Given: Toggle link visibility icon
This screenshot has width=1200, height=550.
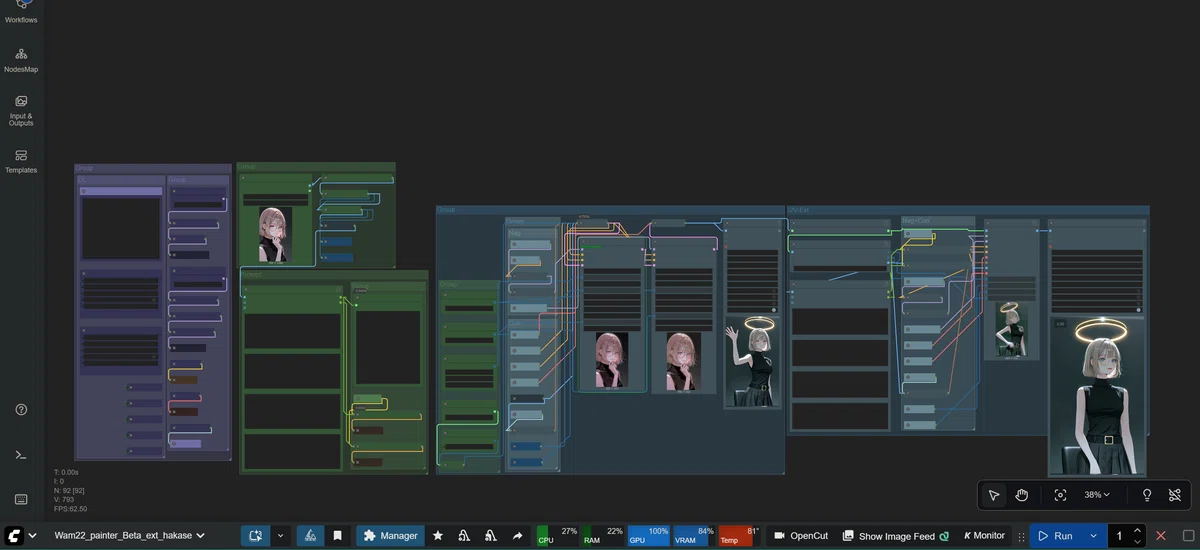Looking at the screenshot, I should [1175, 495].
